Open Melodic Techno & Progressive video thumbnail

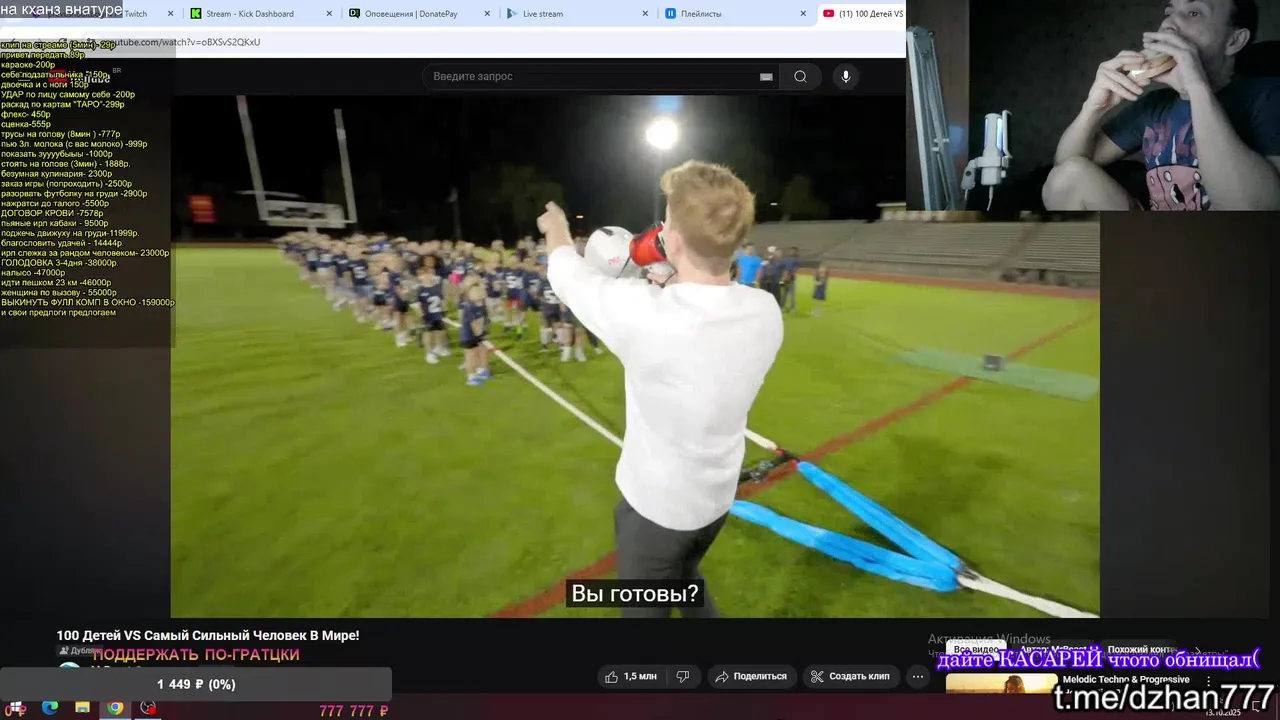(x=1001, y=684)
